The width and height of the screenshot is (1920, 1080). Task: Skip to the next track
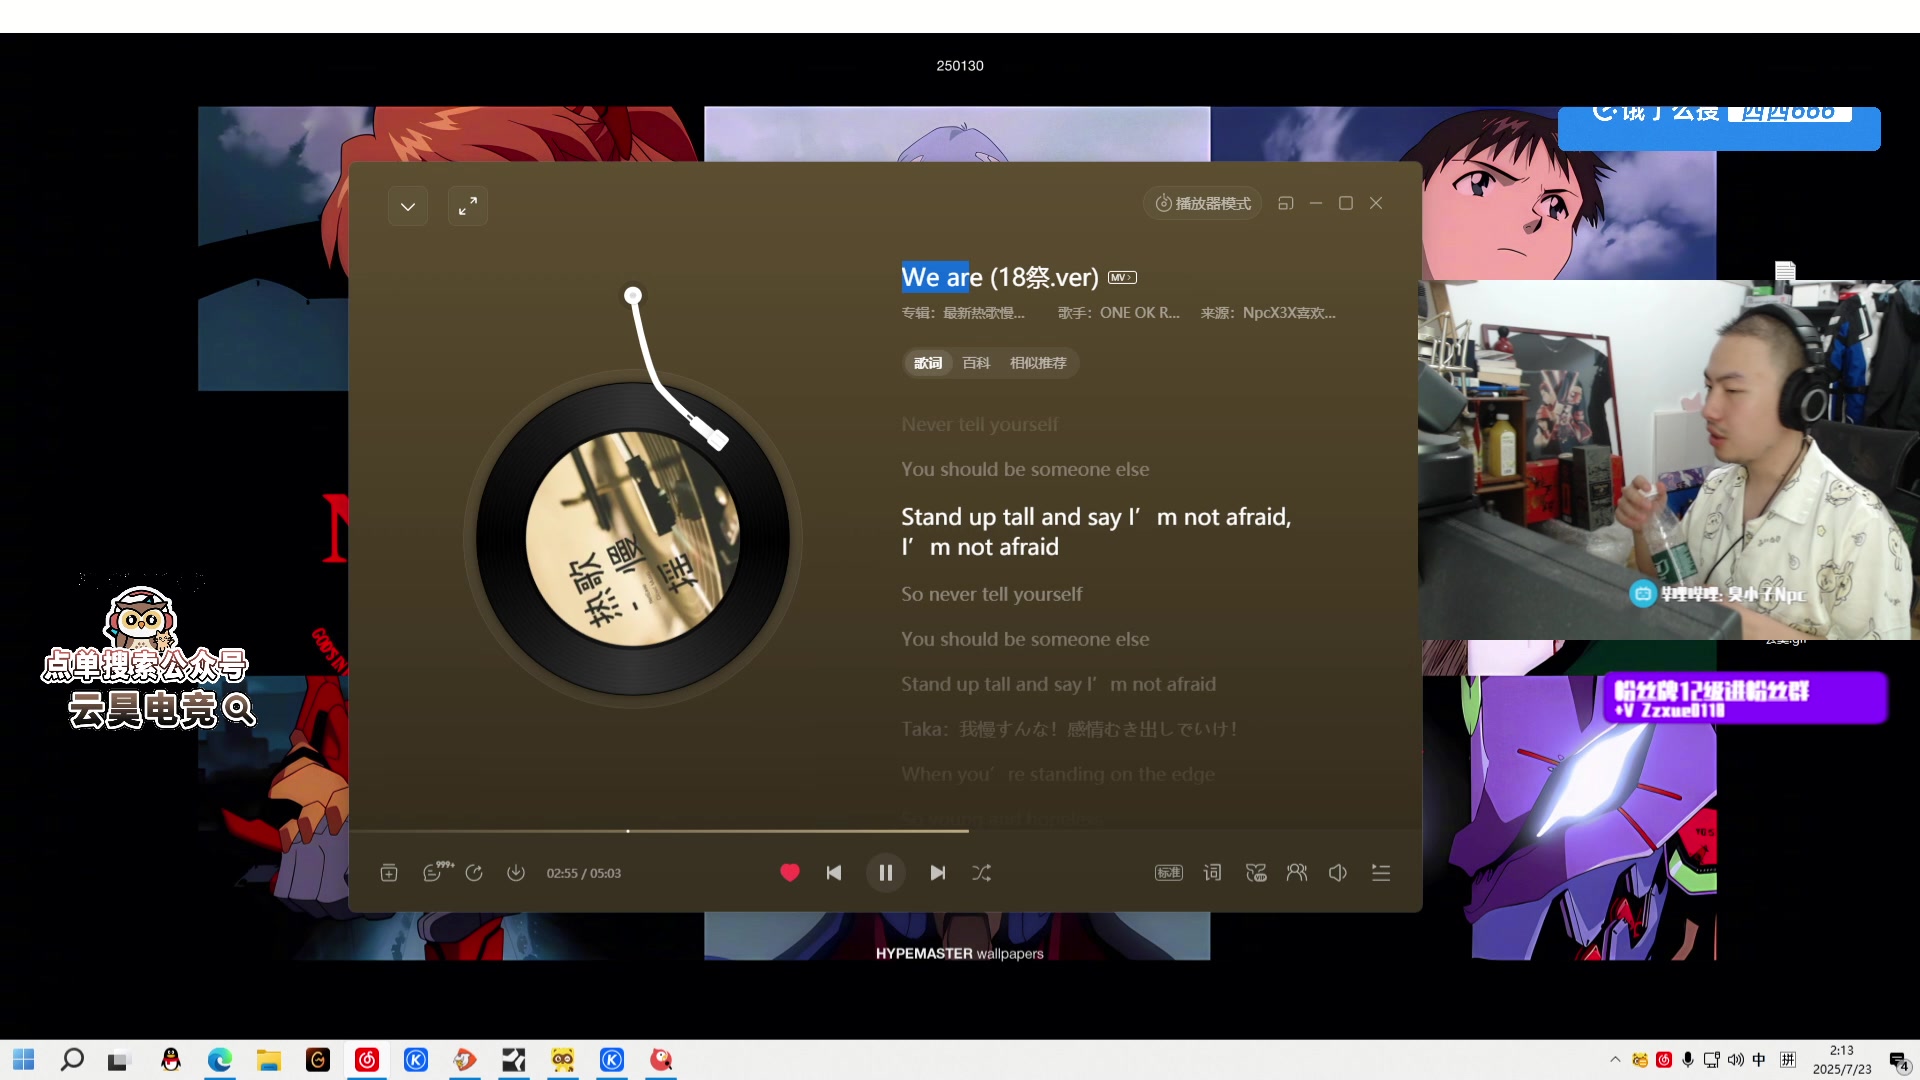(937, 873)
